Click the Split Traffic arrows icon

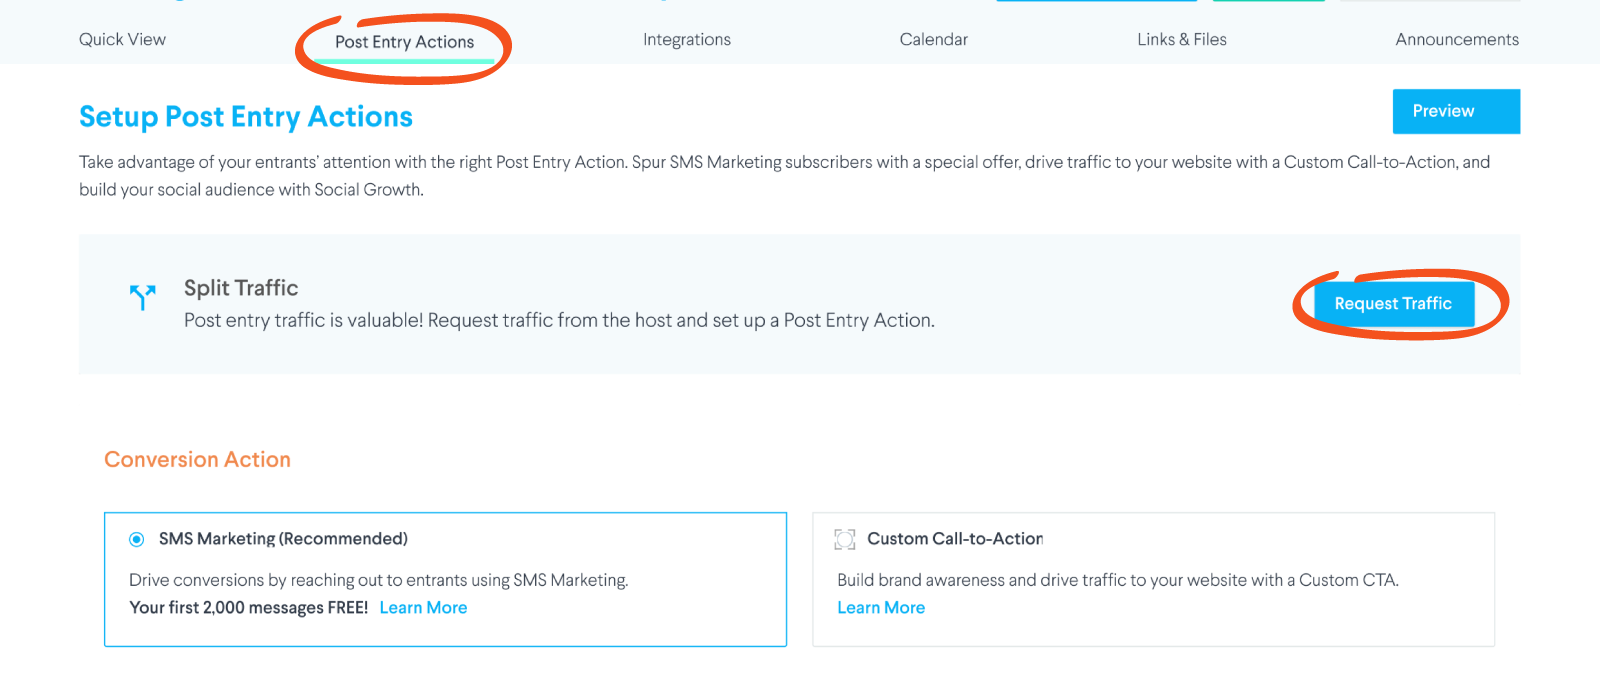coord(143,297)
